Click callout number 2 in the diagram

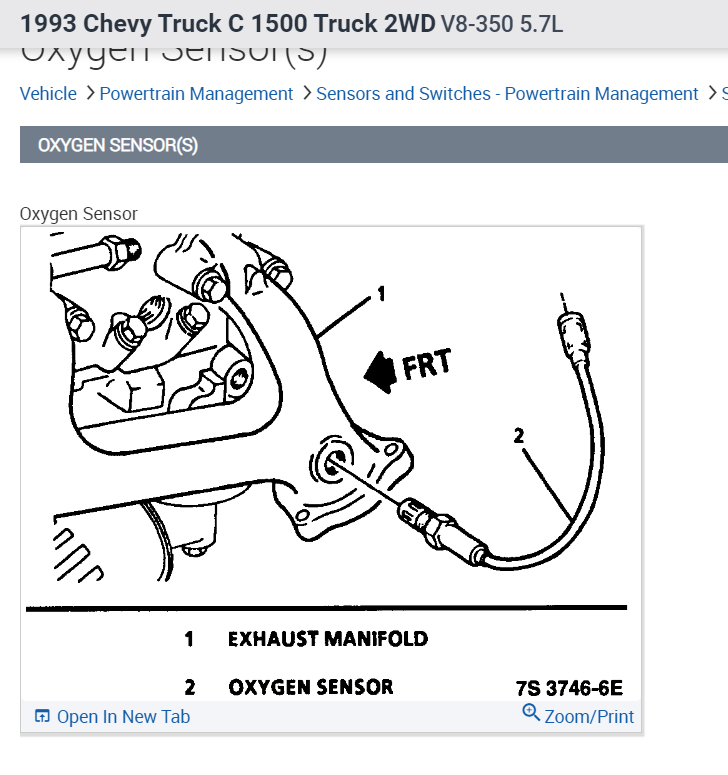(518, 435)
